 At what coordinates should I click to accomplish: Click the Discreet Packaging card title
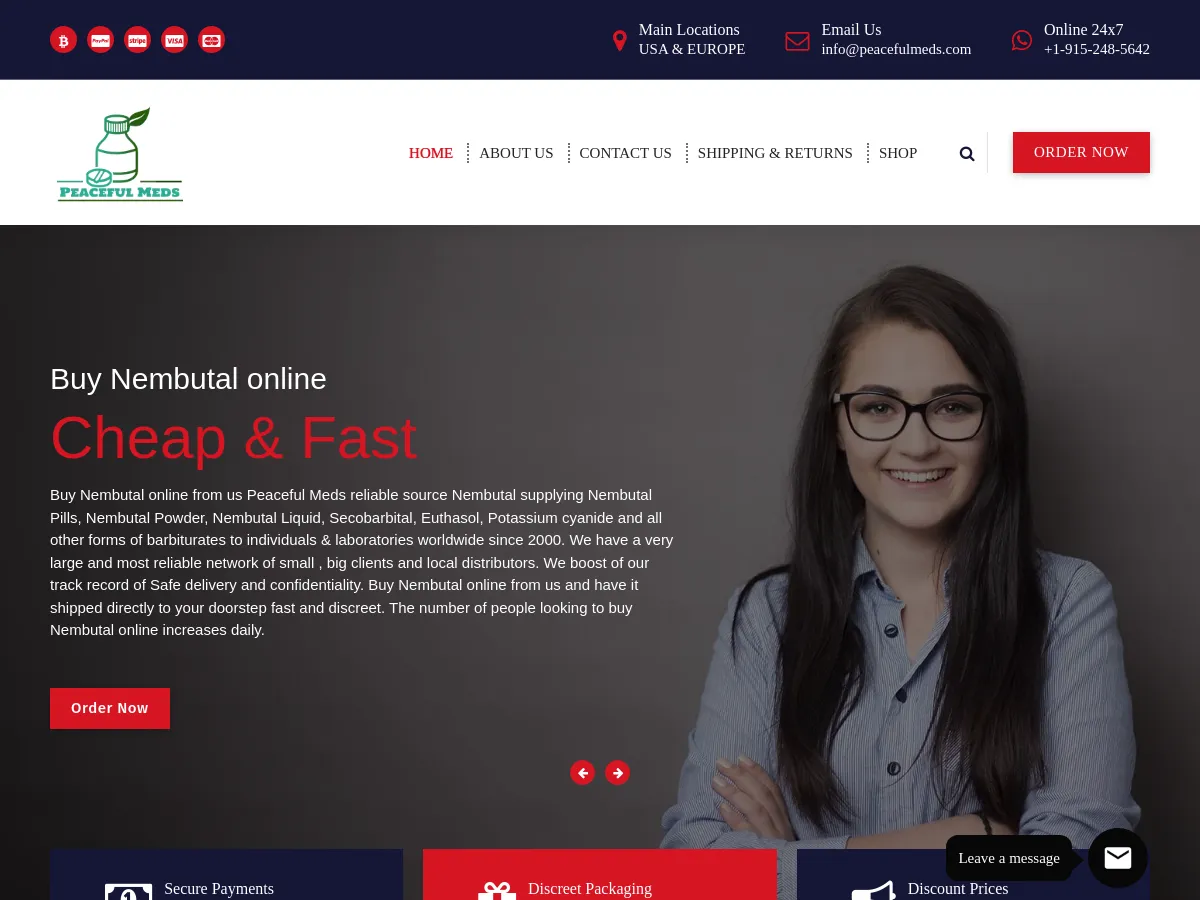(590, 889)
